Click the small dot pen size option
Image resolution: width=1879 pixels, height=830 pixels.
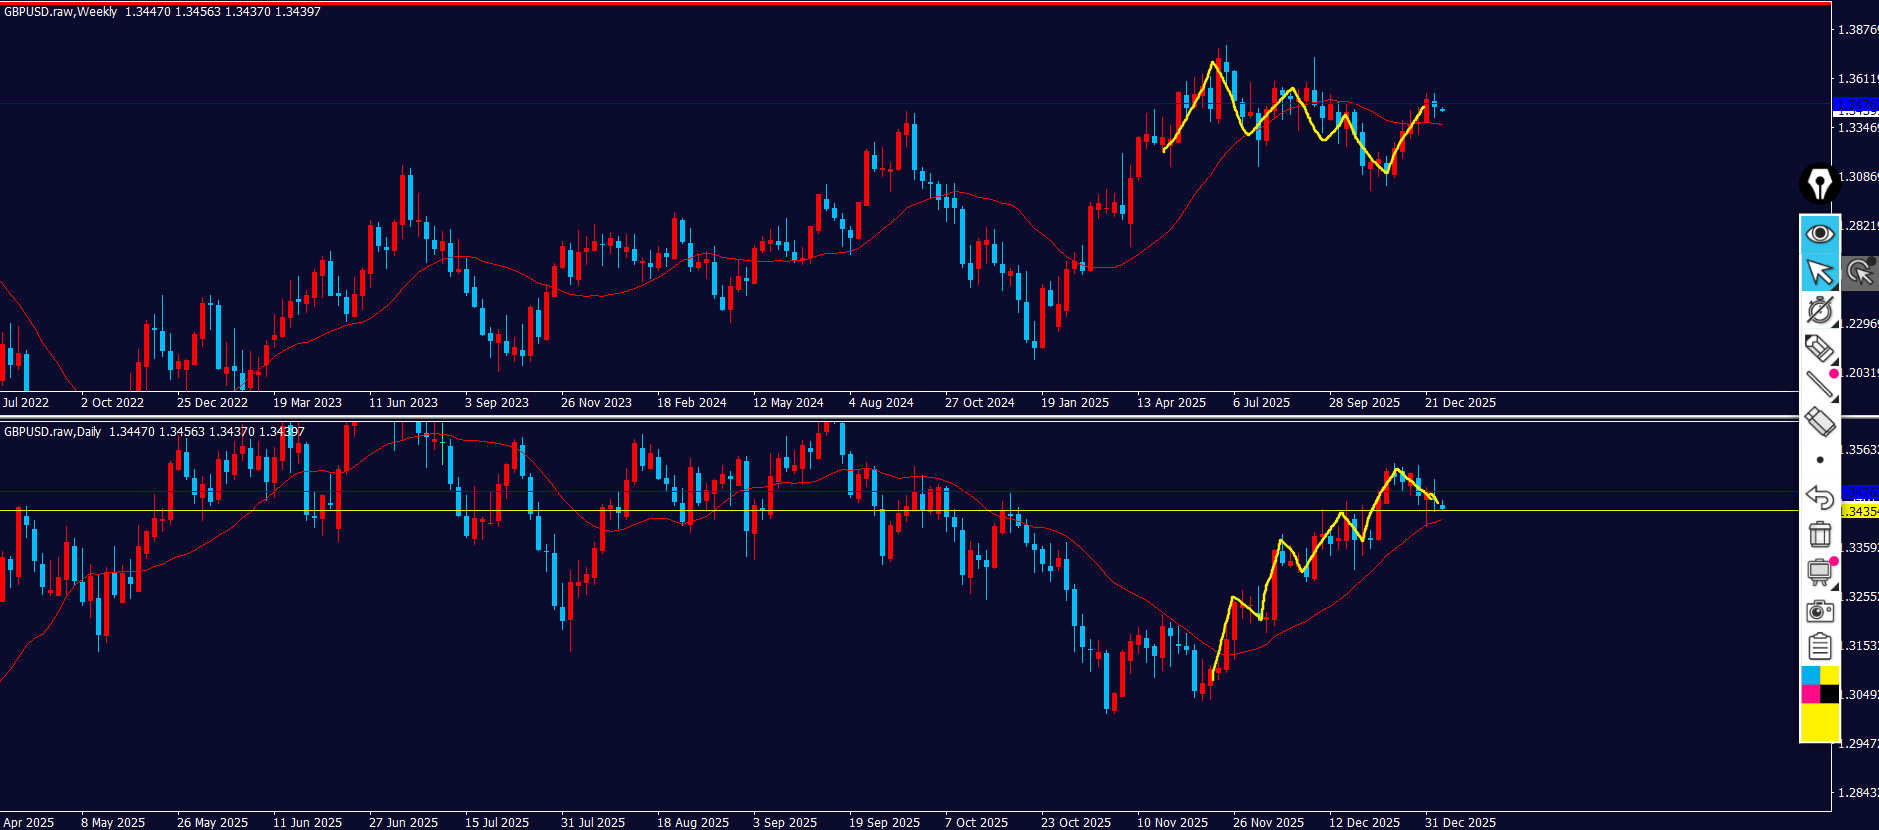coord(1820,460)
